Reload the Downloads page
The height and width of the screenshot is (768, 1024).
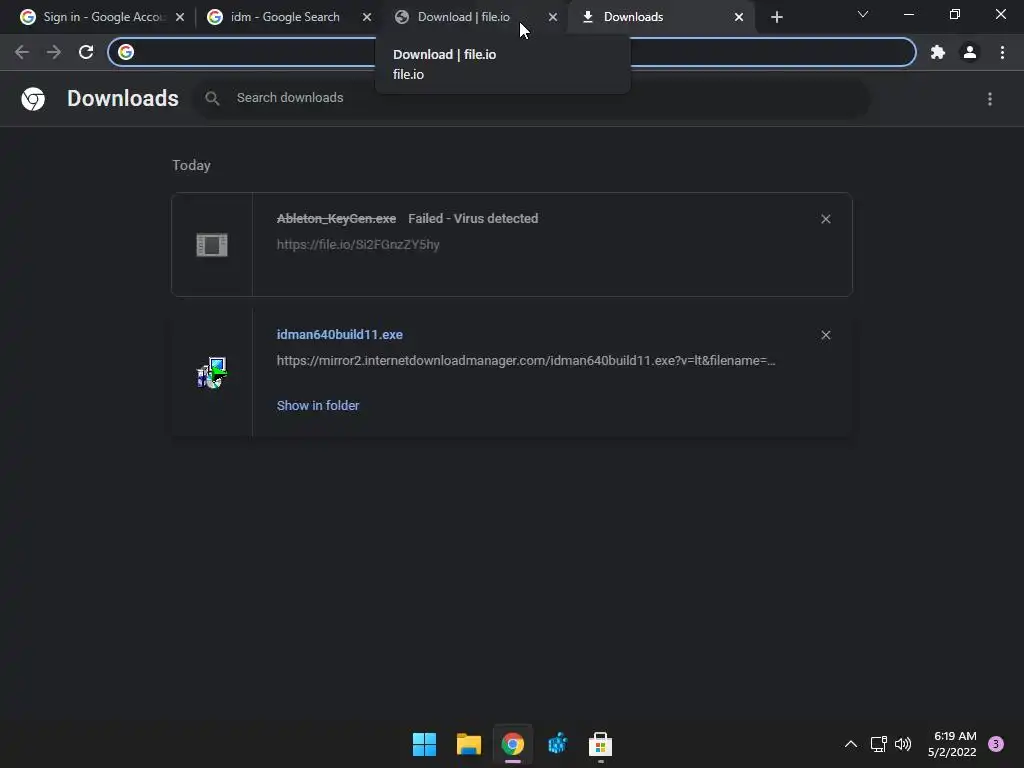[x=86, y=52]
